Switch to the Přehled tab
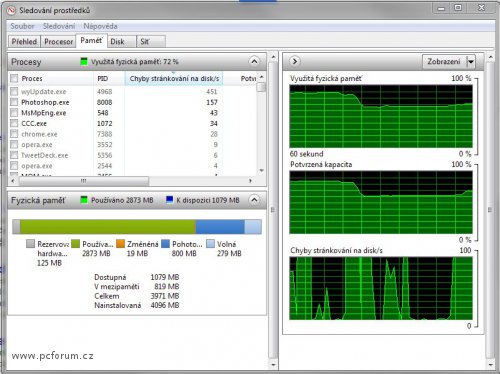The height and width of the screenshot is (374, 500). coord(24,42)
